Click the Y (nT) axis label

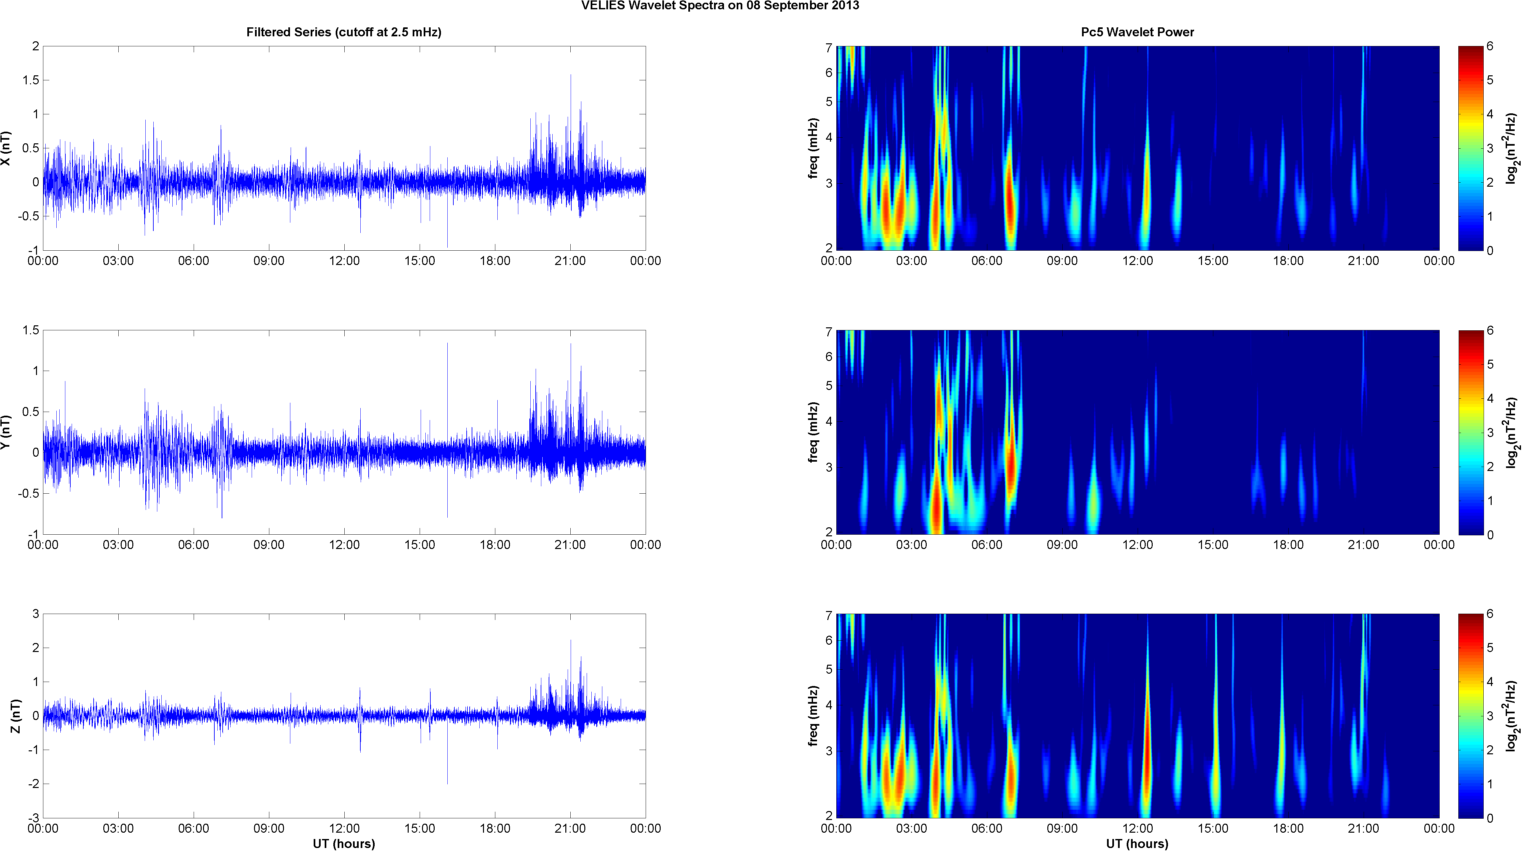[7, 432]
